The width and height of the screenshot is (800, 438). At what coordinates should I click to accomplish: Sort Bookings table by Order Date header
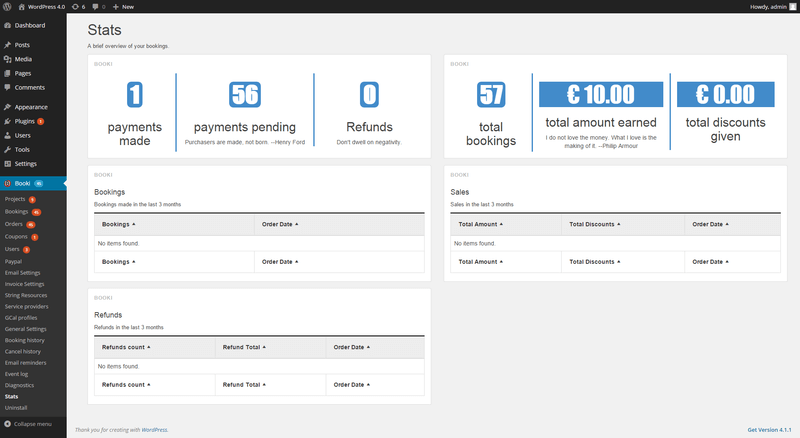(280, 225)
